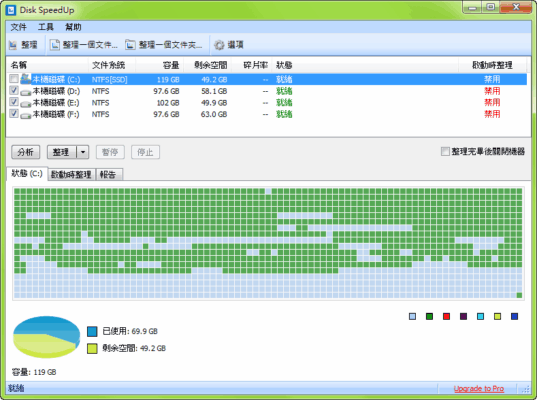537x400 pixels.
Task: Click the D: drive icon
Action: click(26, 92)
